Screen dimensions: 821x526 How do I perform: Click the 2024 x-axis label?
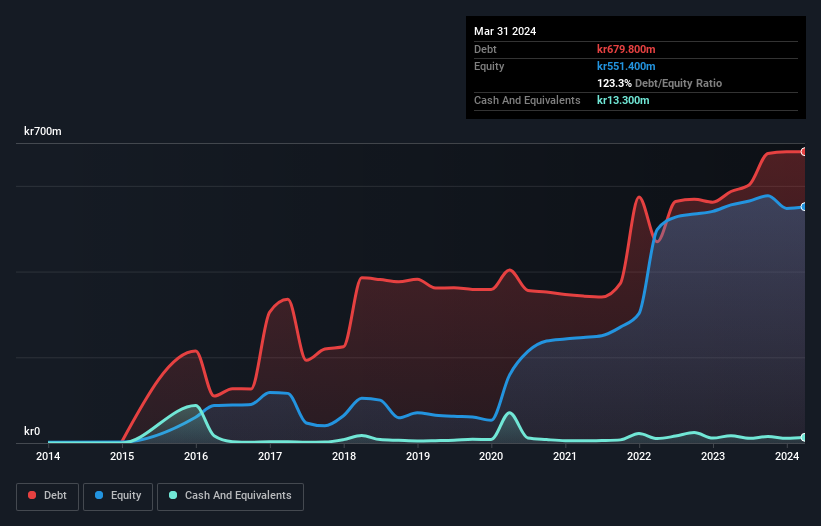point(786,456)
